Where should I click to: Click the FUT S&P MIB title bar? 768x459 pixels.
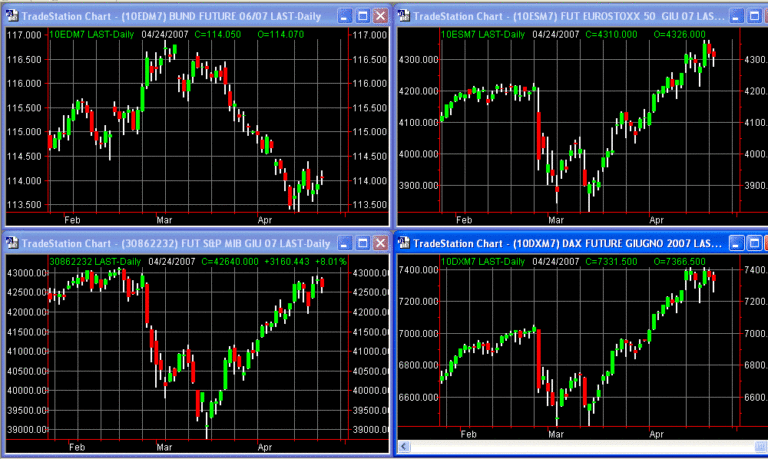pos(180,244)
